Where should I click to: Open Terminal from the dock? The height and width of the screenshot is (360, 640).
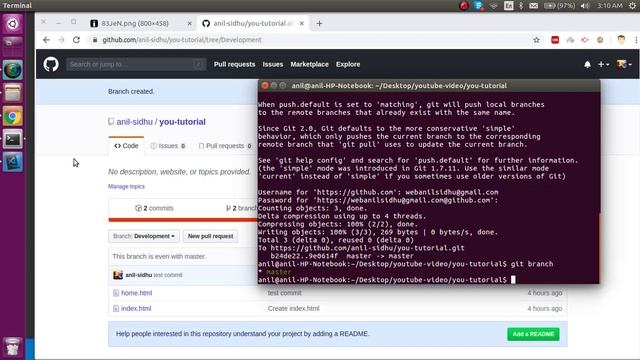click(13, 140)
